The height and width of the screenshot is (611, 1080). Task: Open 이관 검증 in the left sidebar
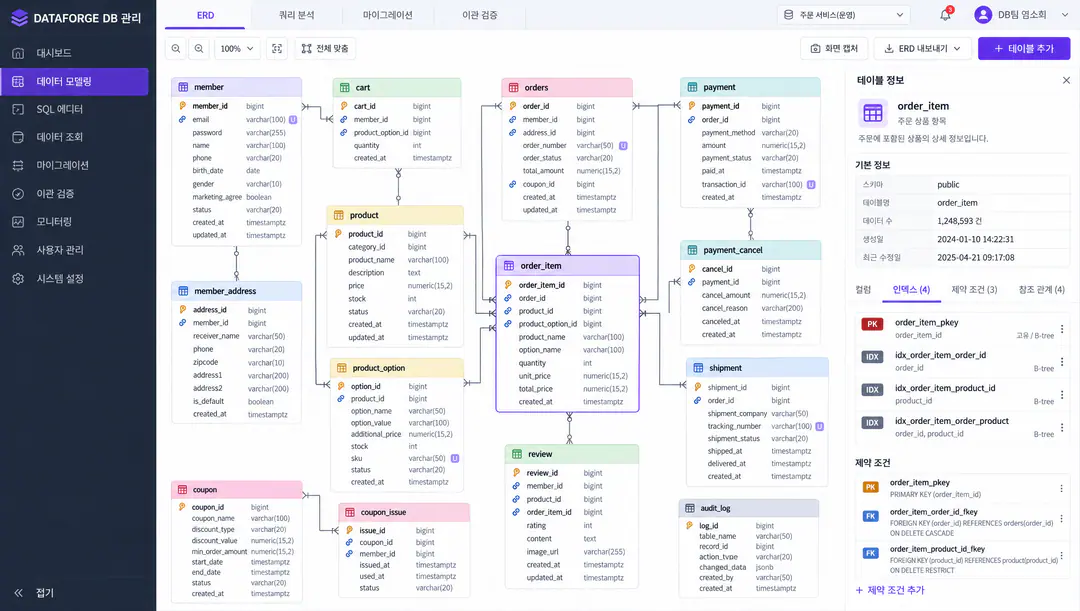point(74,194)
